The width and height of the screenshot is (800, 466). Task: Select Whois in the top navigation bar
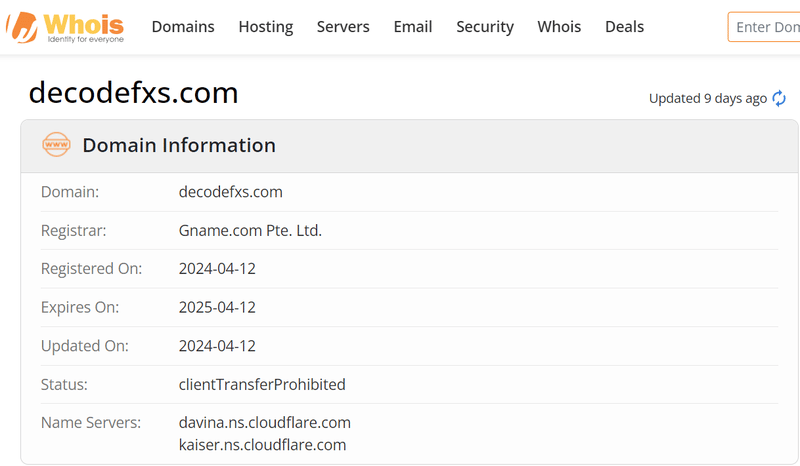pos(559,27)
